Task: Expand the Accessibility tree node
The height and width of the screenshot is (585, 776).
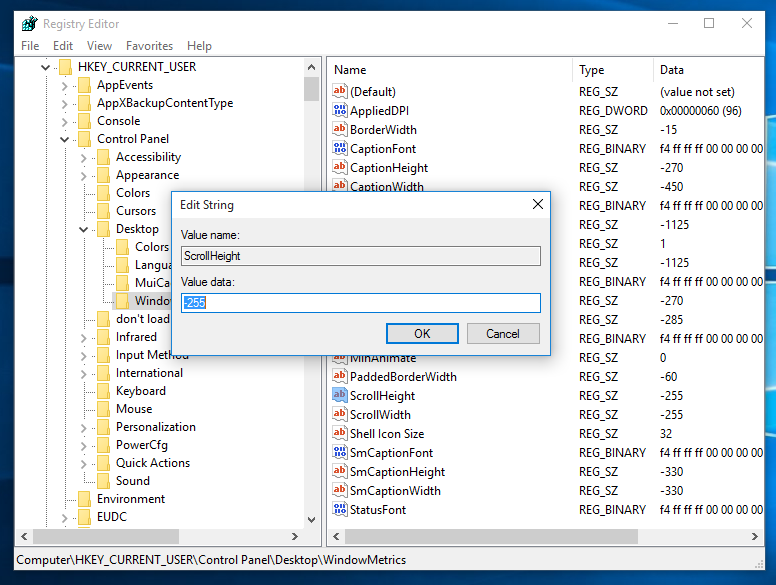Action: [x=83, y=158]
